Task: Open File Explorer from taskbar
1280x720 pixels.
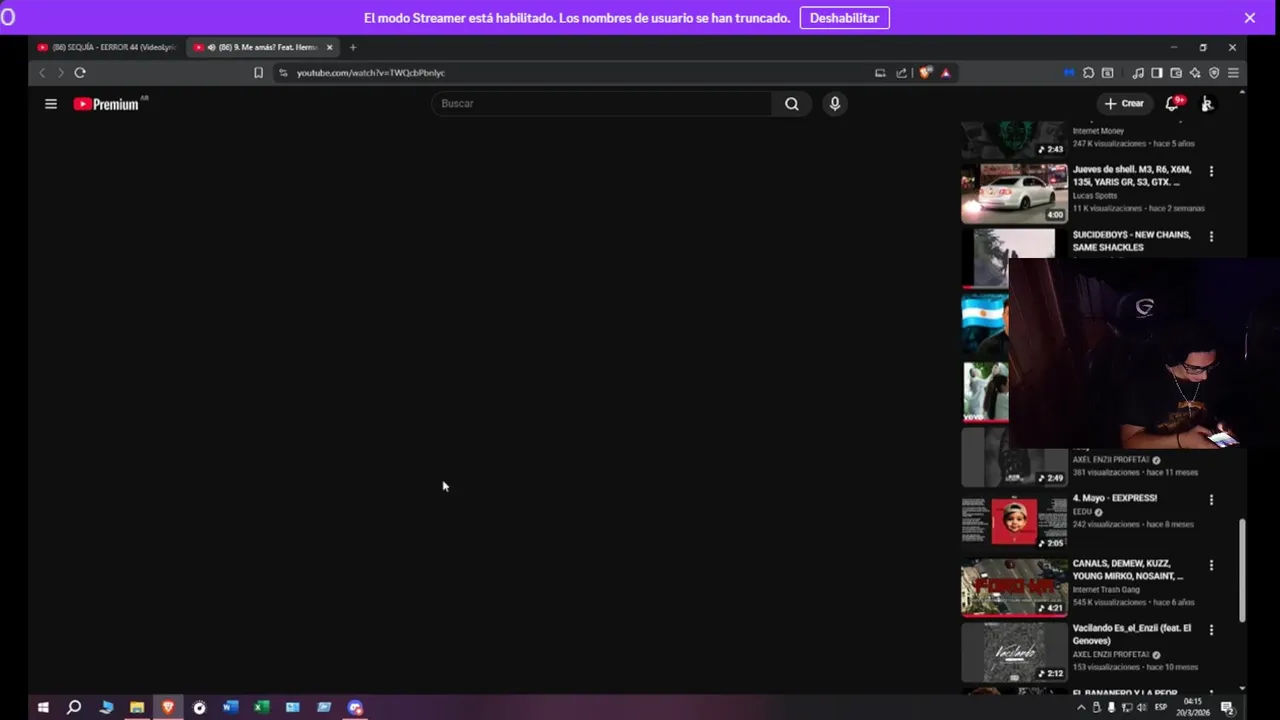Action: 137,708
